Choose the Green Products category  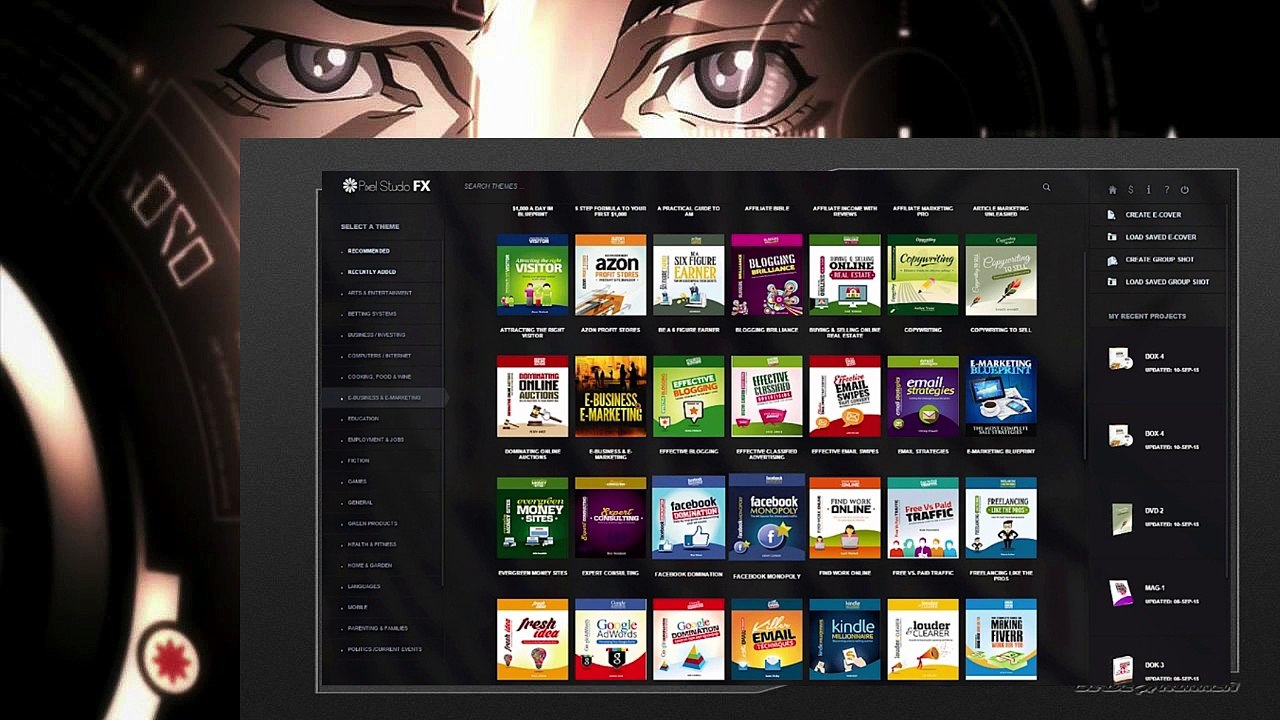coord(373,524)
